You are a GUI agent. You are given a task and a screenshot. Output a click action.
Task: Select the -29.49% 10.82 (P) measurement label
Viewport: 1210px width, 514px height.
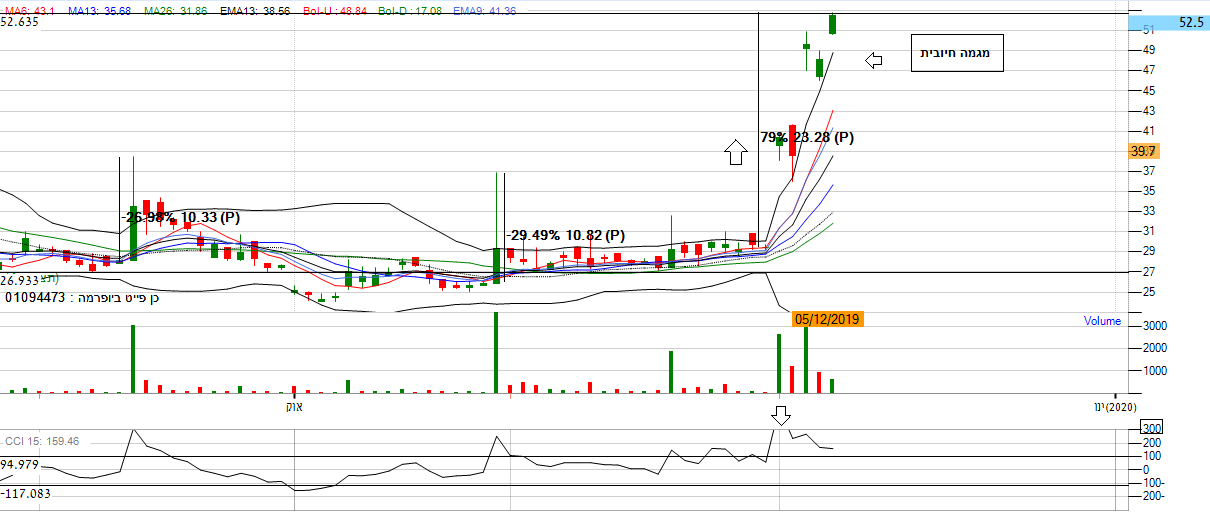tap(565, 235)
